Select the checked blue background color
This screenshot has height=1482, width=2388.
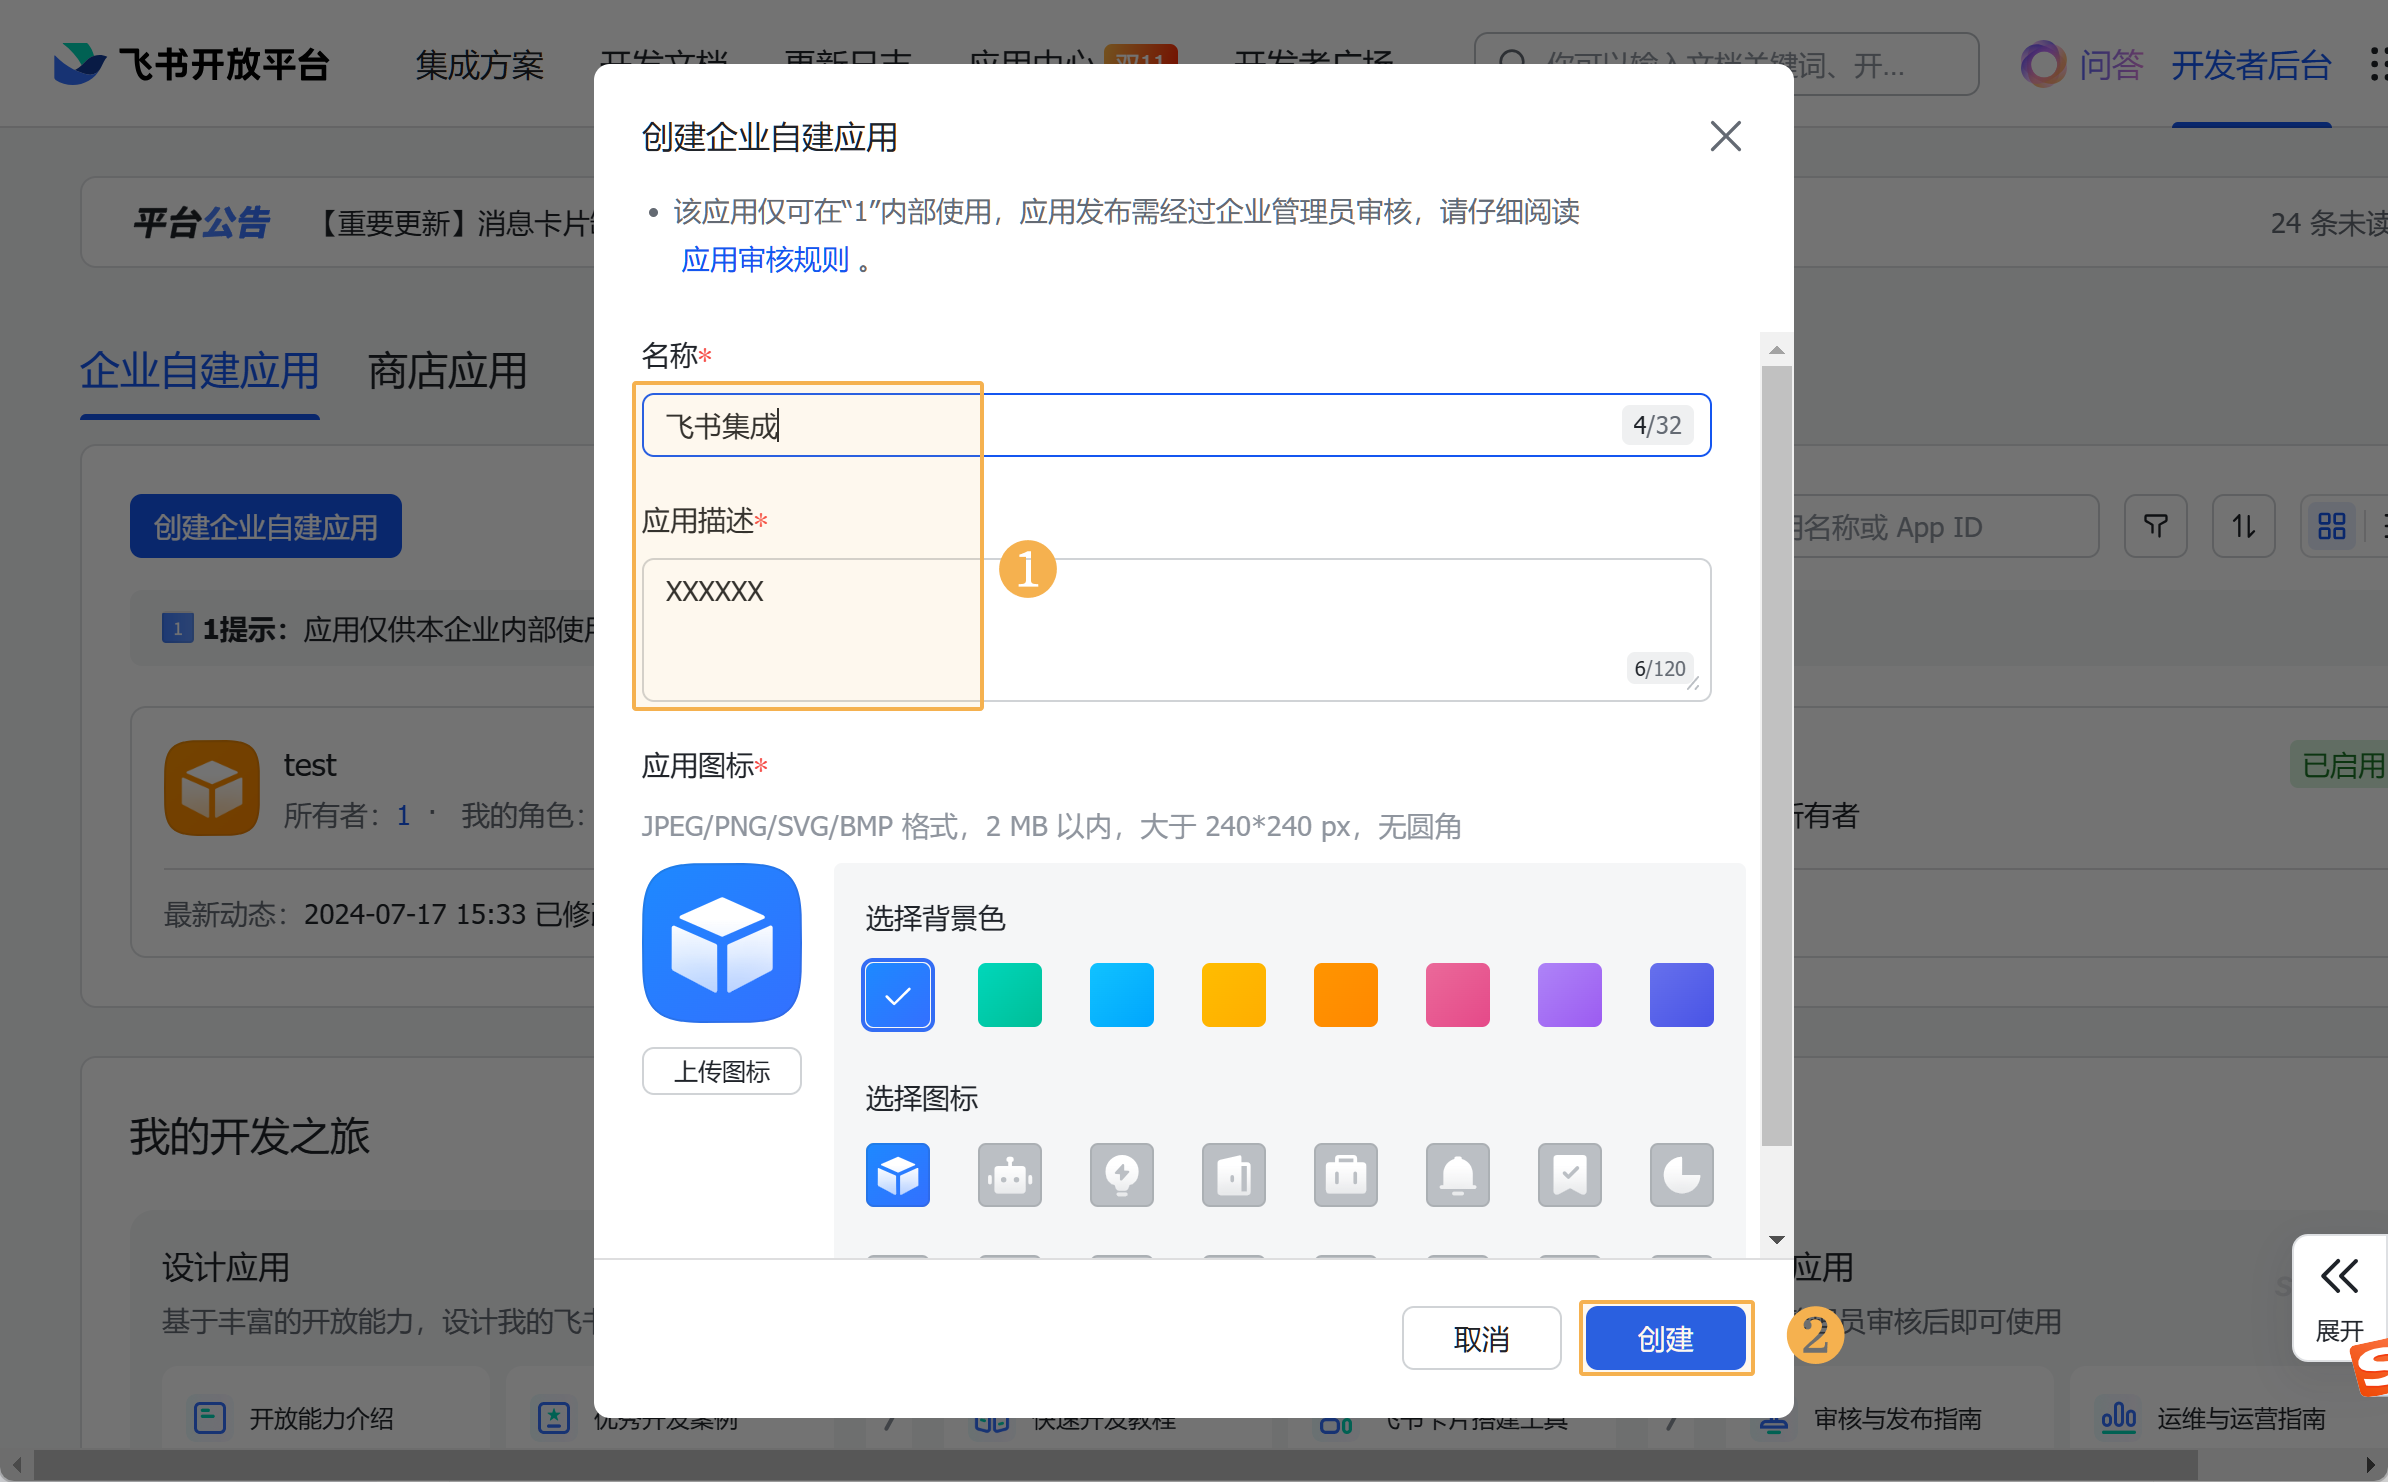pyautogui.click(x=897, y=995)
